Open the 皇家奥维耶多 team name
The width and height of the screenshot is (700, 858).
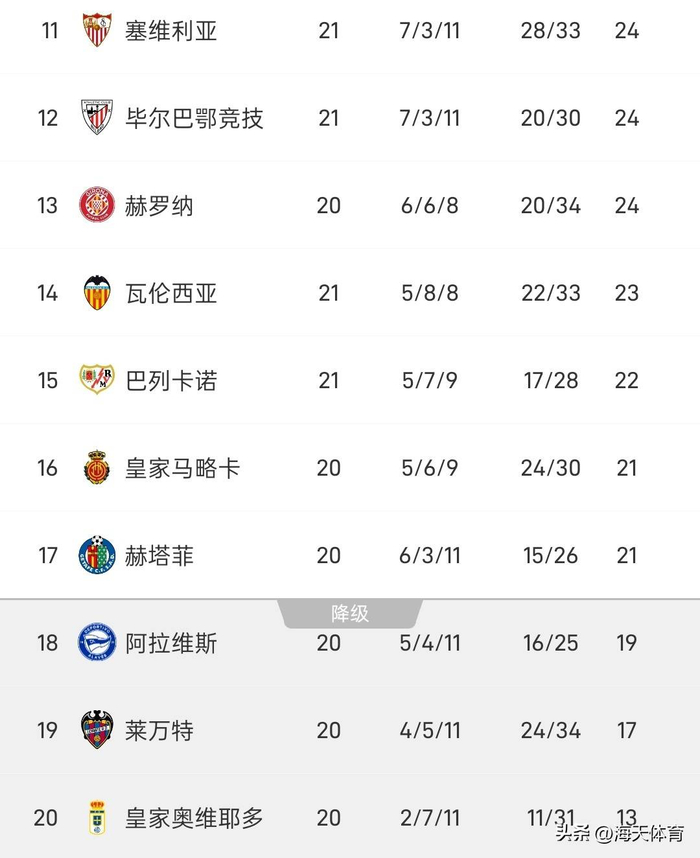pos(194,817)
